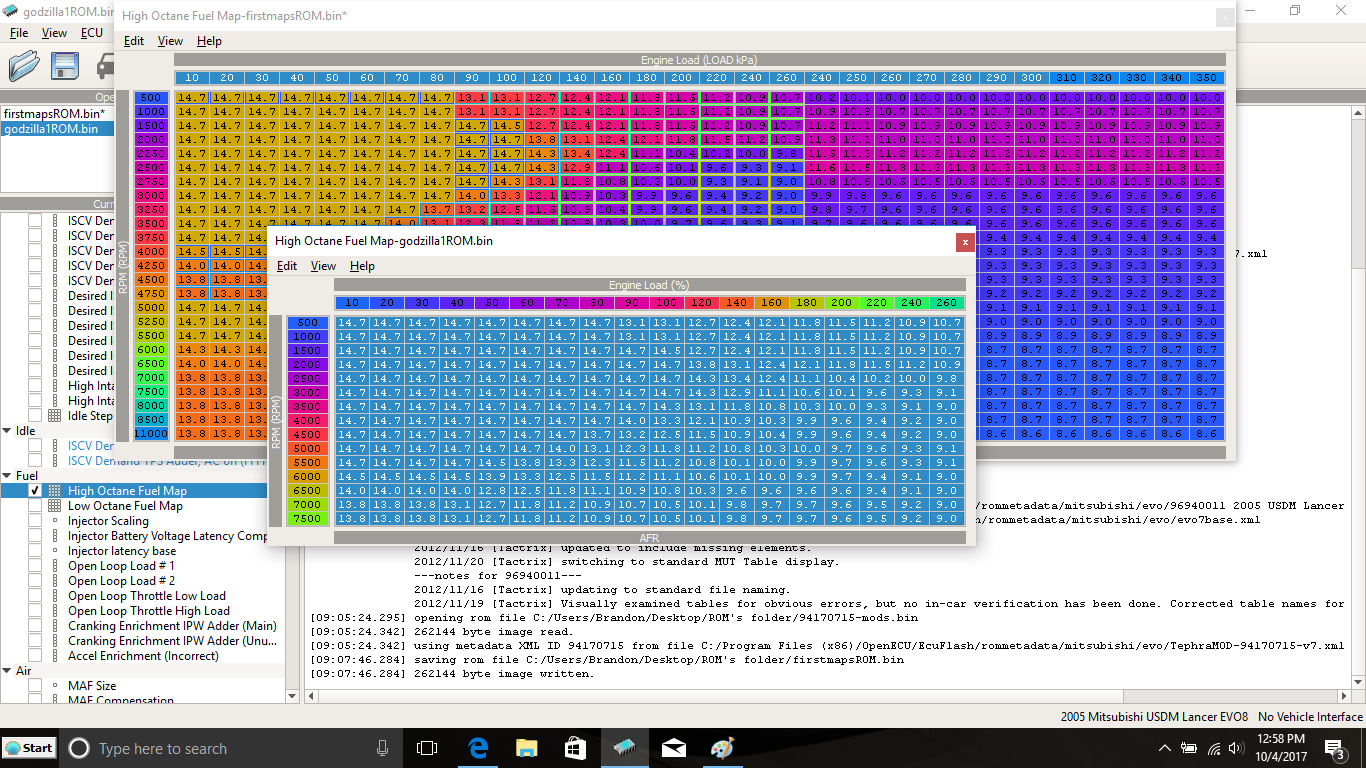The height and width of the screenshot is (768, 1366).
Task: Open the ECU menu in main window
Action: point(91,33)
